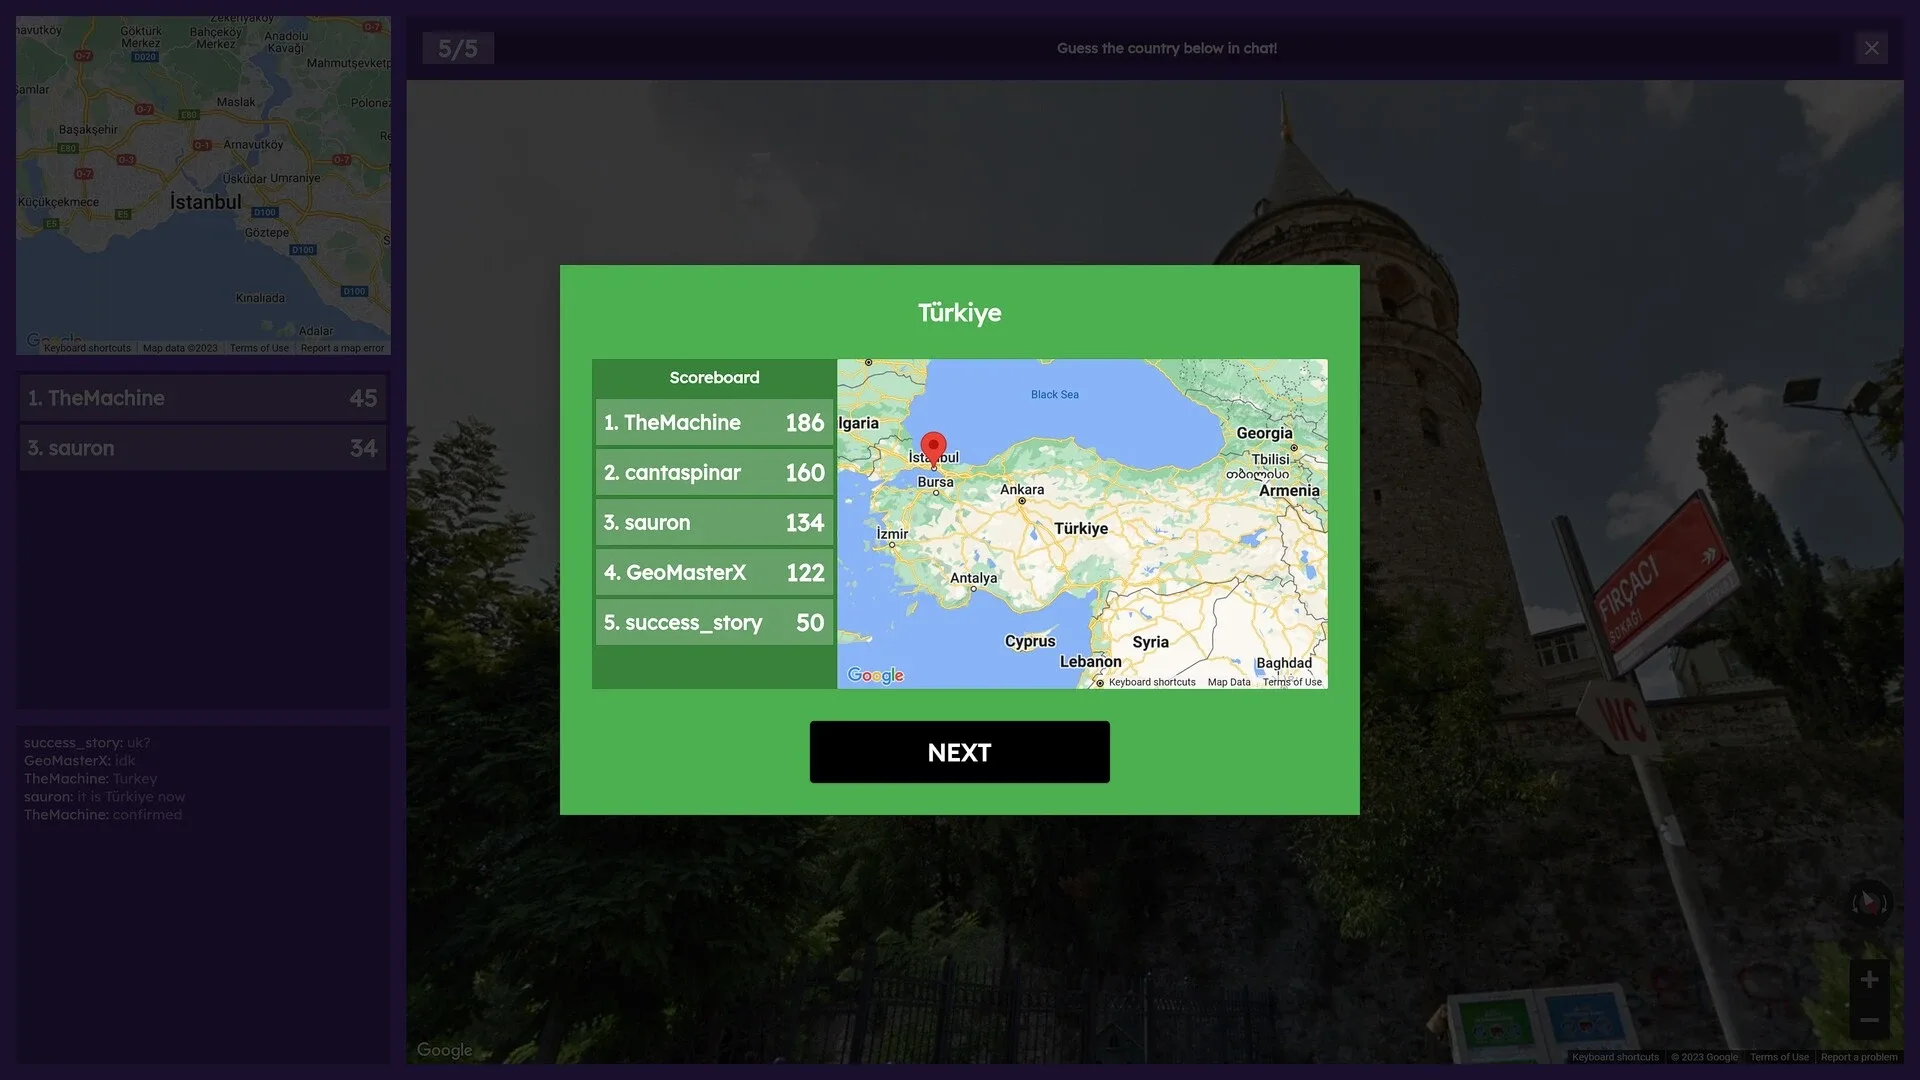Select cantaspinar row in Scoreboard
Viewport: 1920px width, 1080px height.
pos(714,473)
